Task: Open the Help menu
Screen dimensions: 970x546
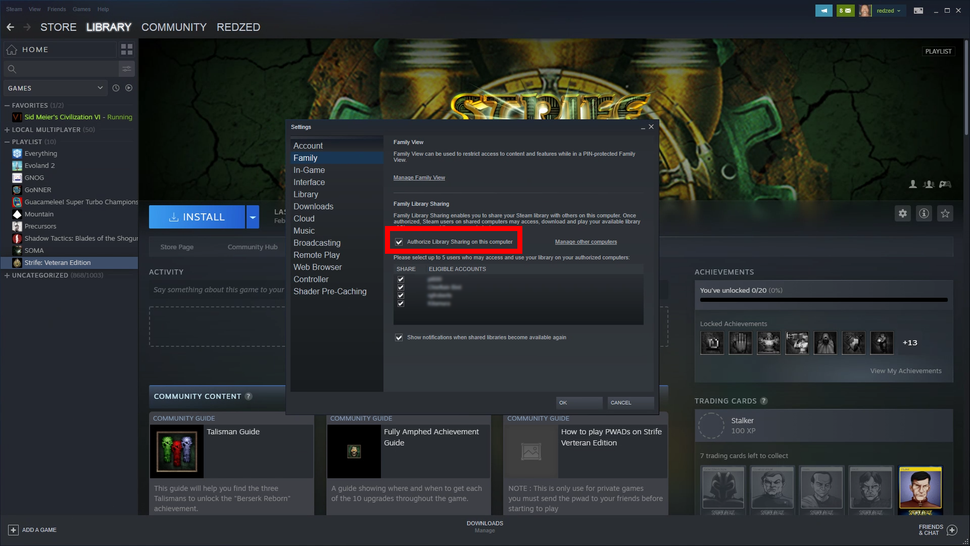Action: 103,9
